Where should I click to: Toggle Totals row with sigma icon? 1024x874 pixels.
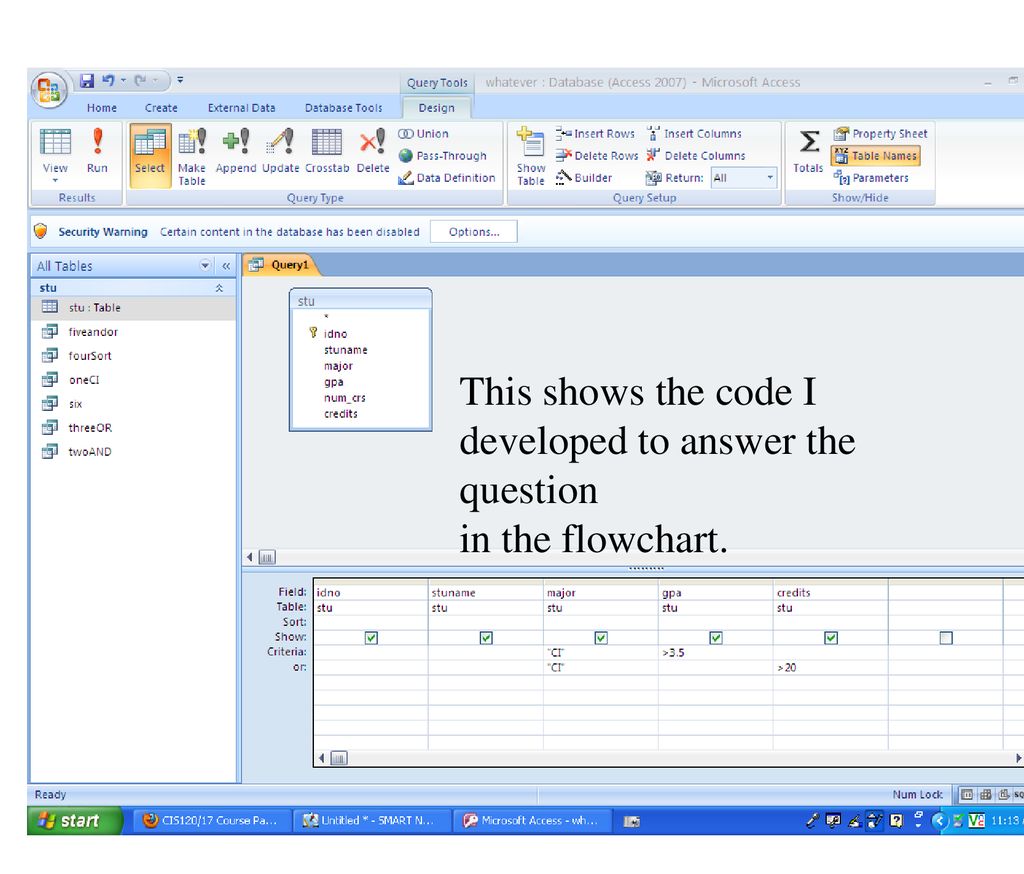pyautogui.click(x=808, y=151)
